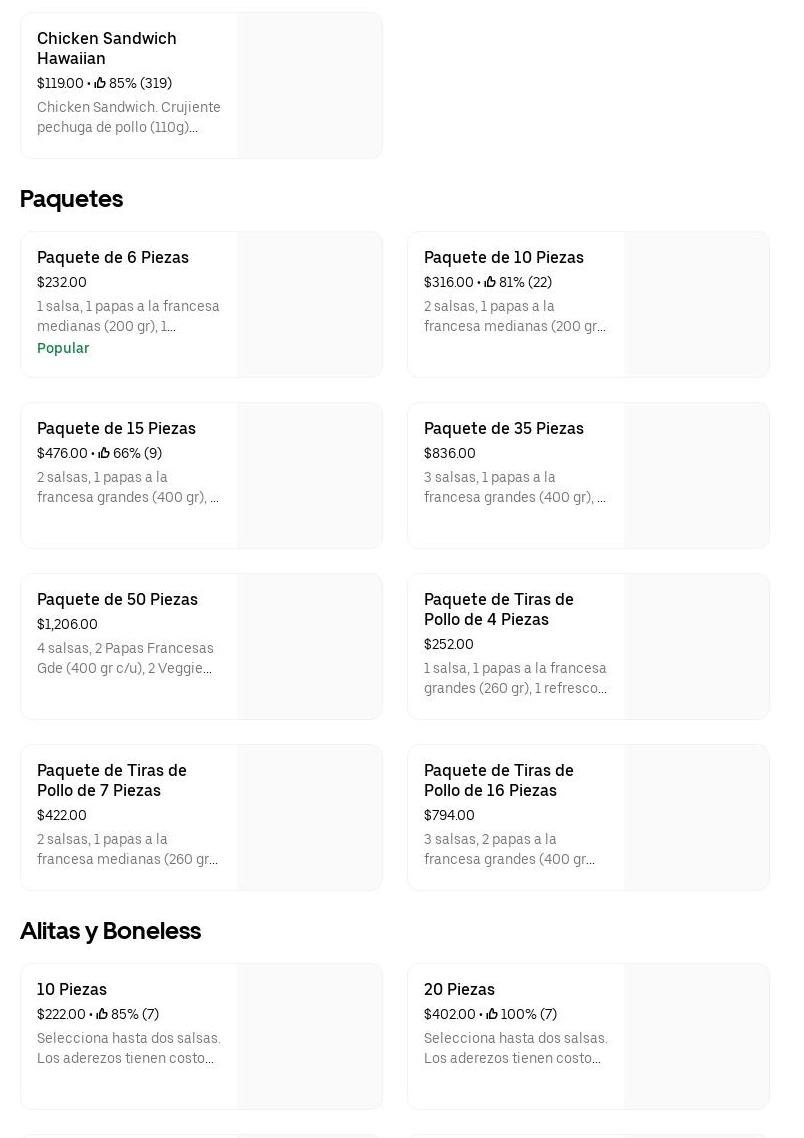The width and height of the screenshot is (804, 1138).
Task: Select Paquete de Tiras de Pollo de 16 Piezas
Action: pyautogui.click(x=498, y=780)
